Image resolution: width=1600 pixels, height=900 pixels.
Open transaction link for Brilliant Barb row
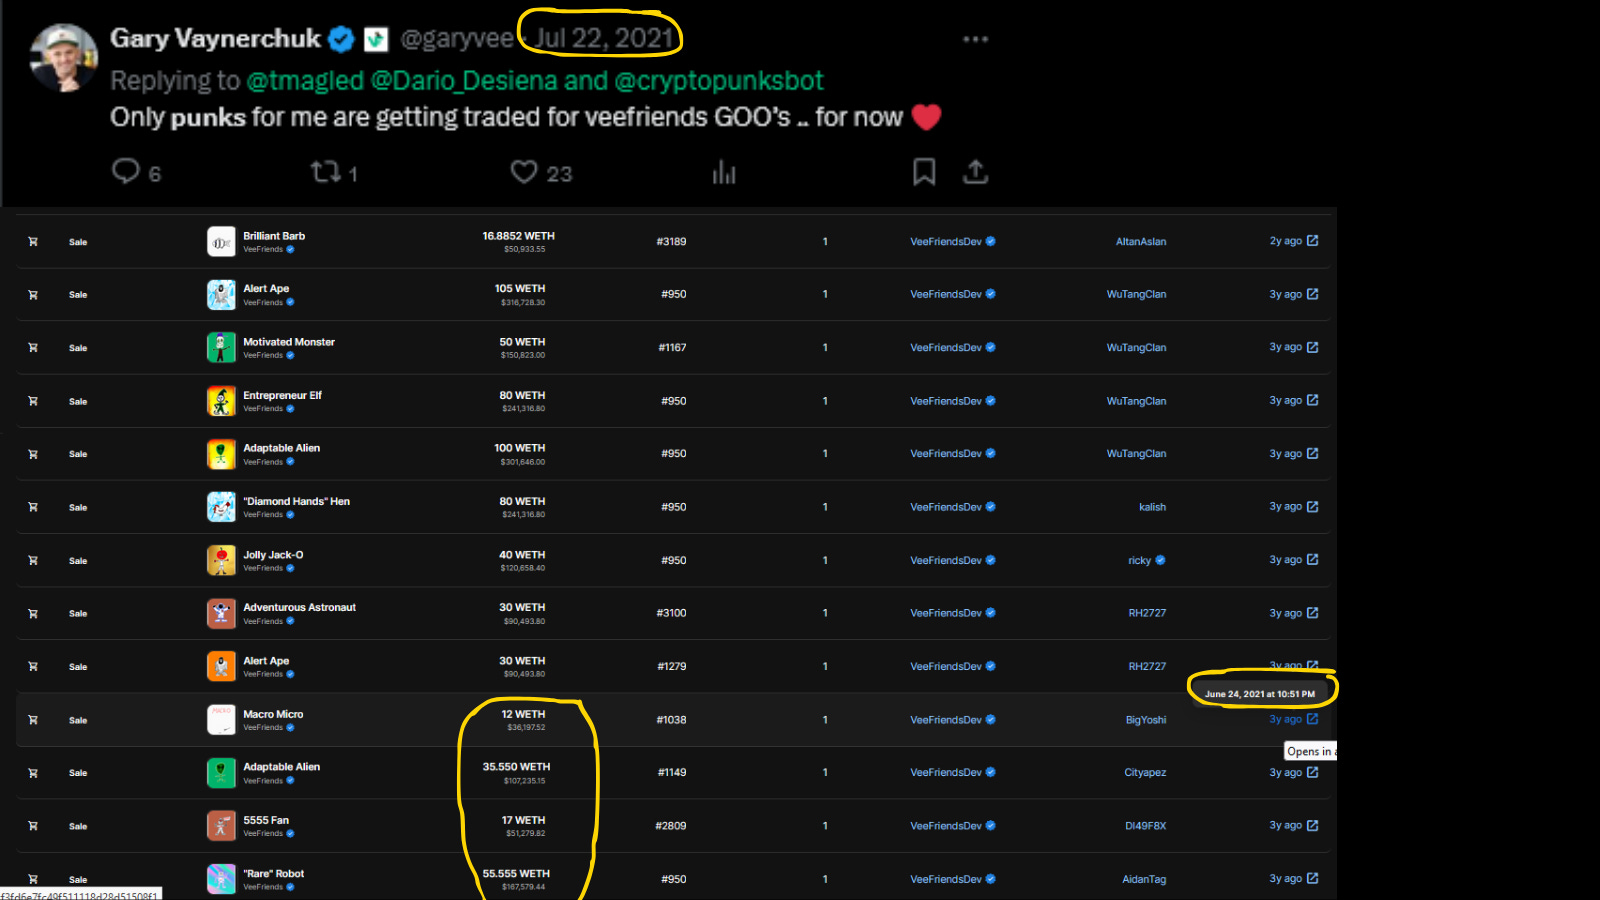1312,241
